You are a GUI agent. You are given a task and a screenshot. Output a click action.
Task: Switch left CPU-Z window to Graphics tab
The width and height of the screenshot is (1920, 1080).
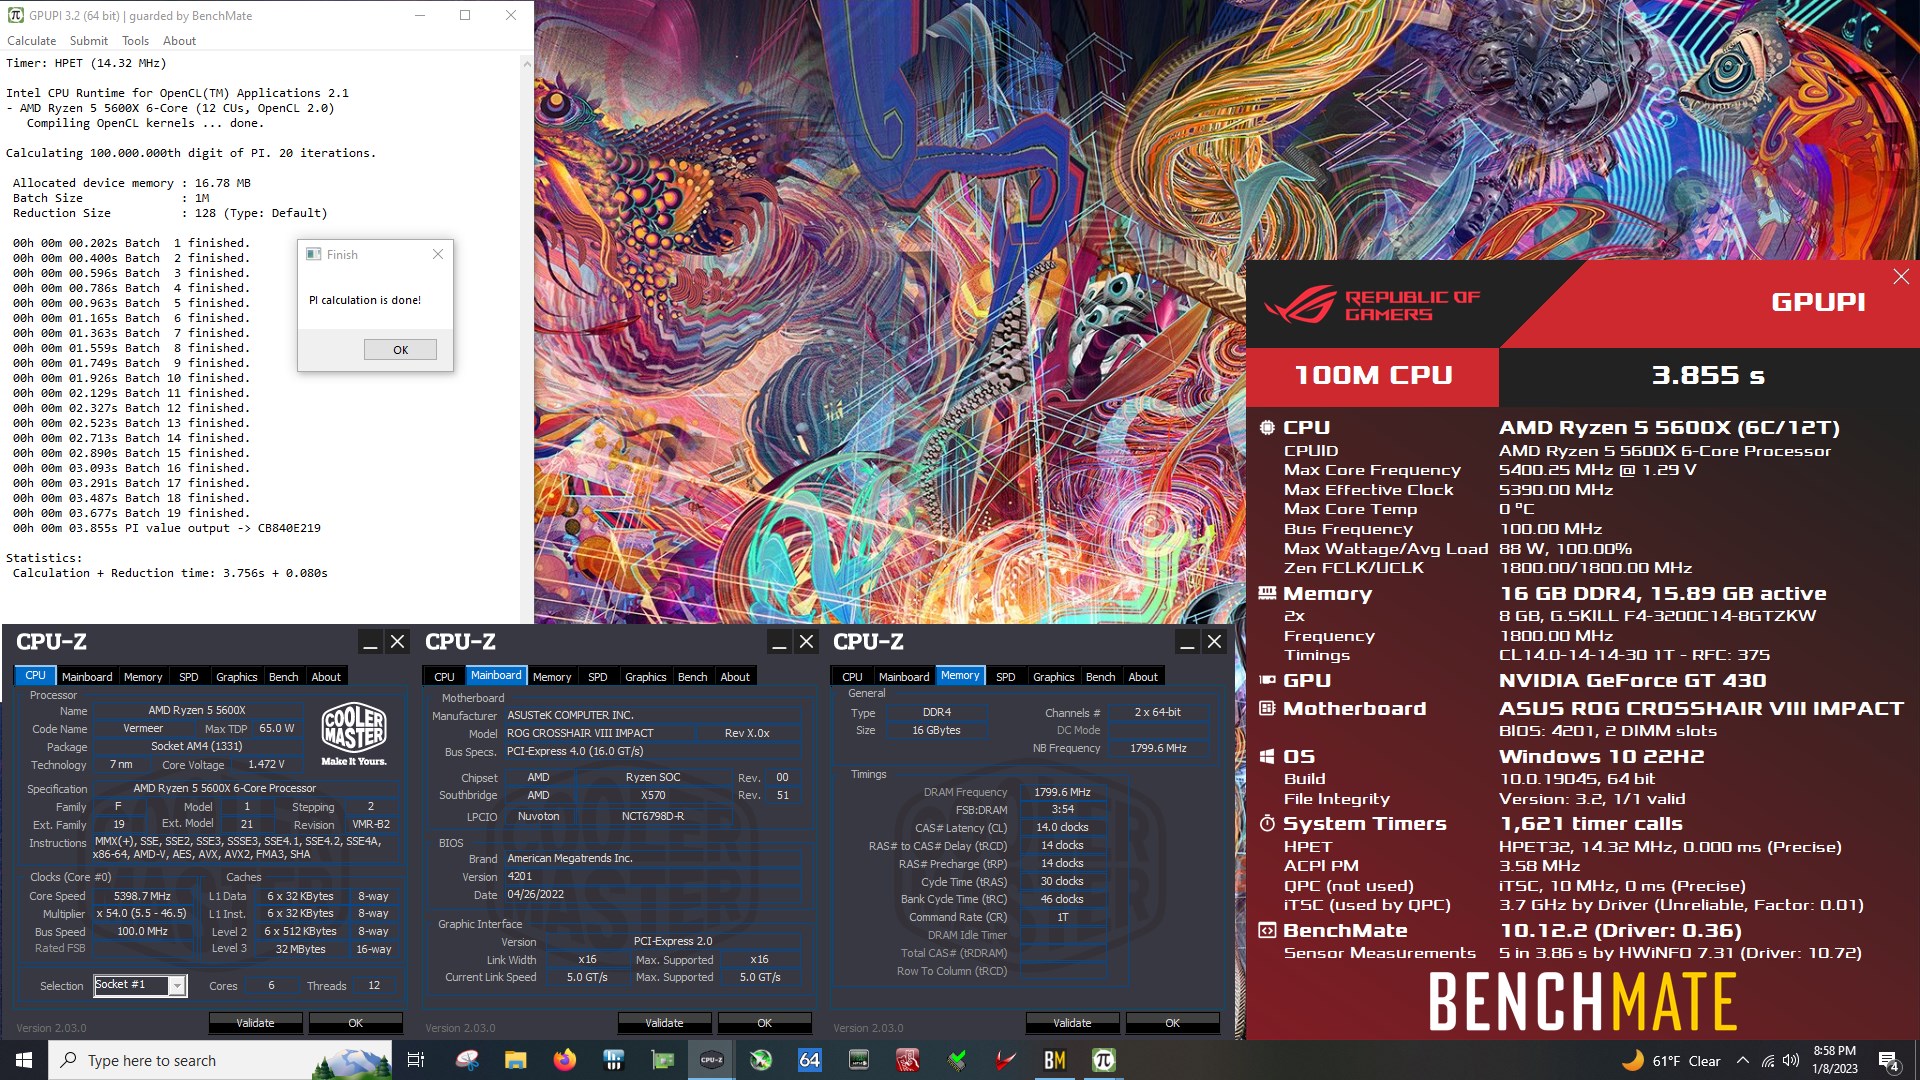coord(237,677)
